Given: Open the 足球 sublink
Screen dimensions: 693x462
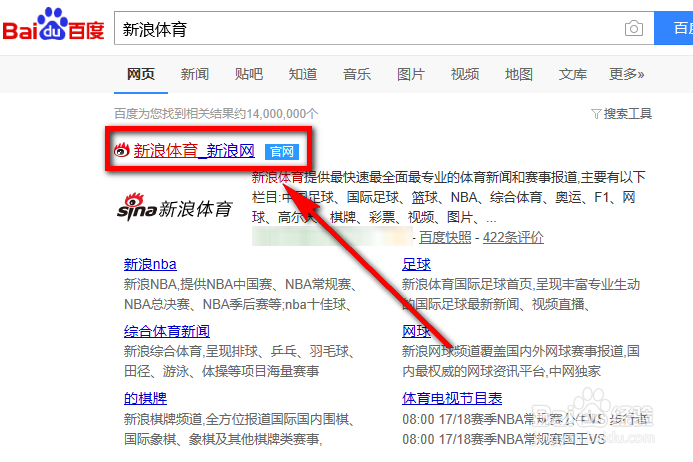Looking at the screenshot, I should 416,264.
